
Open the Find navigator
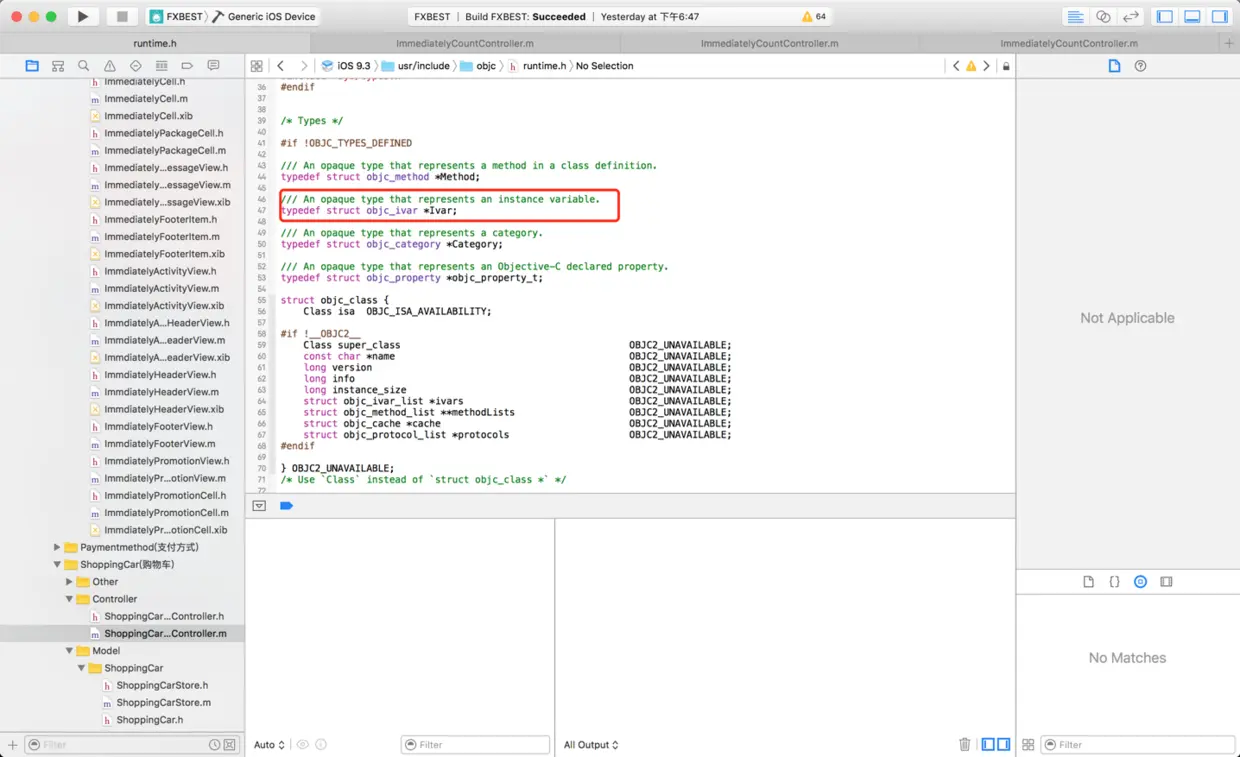(84, 66)
